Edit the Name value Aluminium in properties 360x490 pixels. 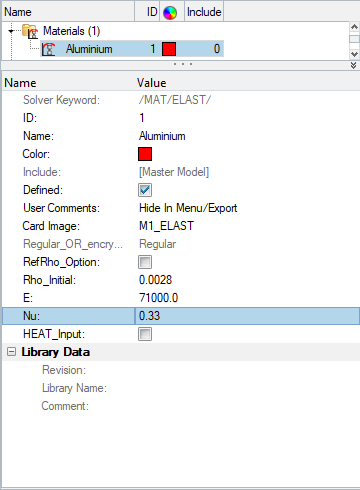162,136
